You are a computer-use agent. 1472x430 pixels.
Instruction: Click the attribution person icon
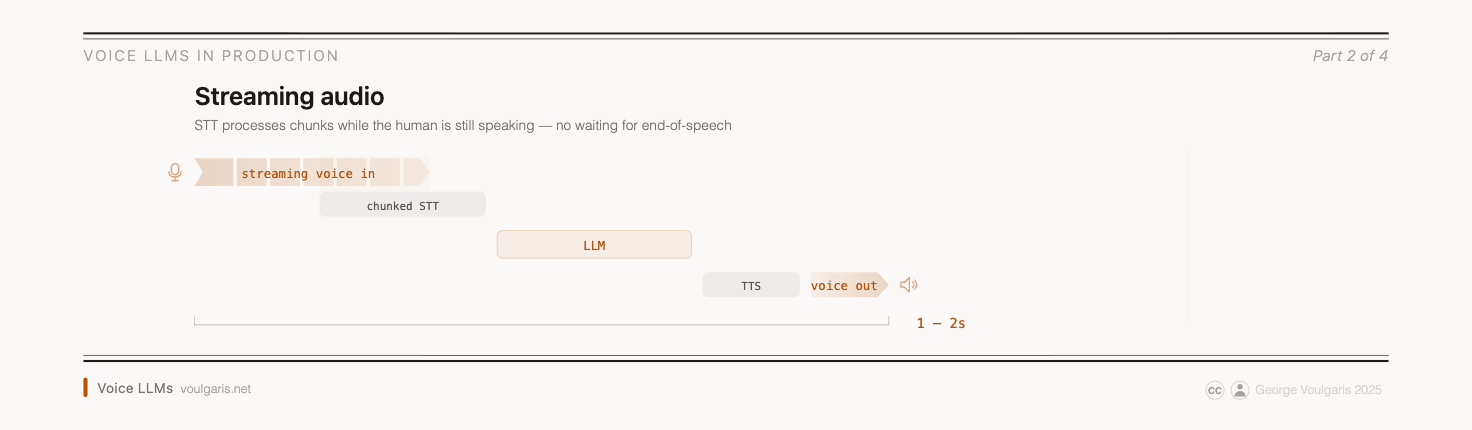coord(1240,390)
